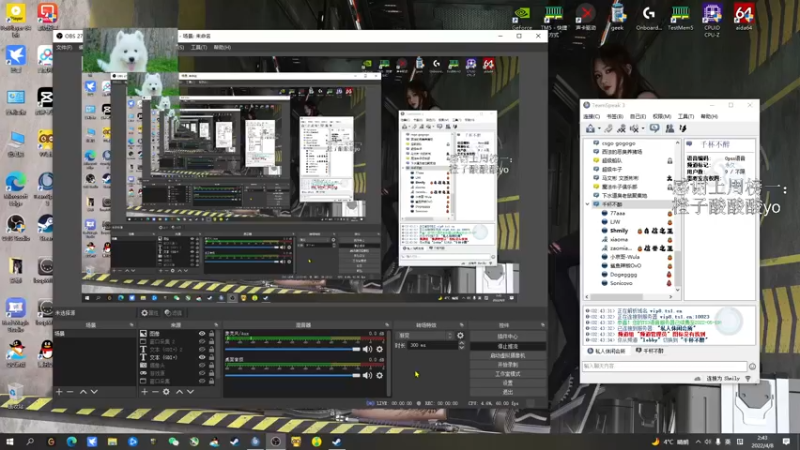Open the OBS 帮助(H) menu
The image size is (800, 450).
(222, 47)
